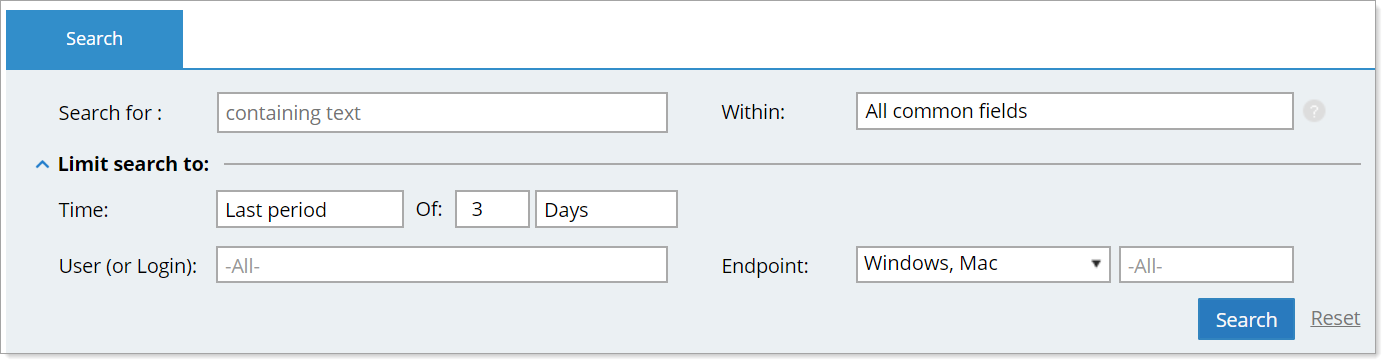Screen dimensions: 1386x364
Task: Open the Last period time dropdown
Action: click(x=310, y=210)
